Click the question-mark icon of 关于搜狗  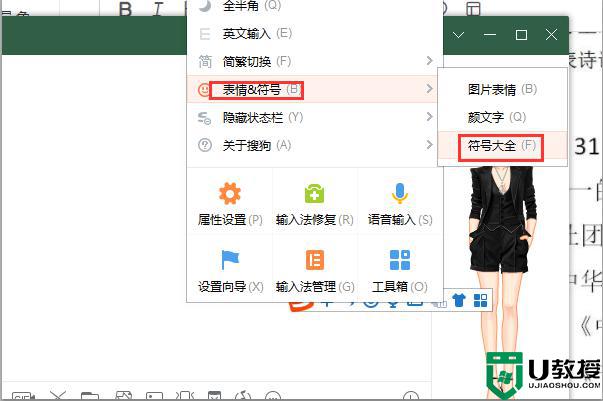(205, 145)
